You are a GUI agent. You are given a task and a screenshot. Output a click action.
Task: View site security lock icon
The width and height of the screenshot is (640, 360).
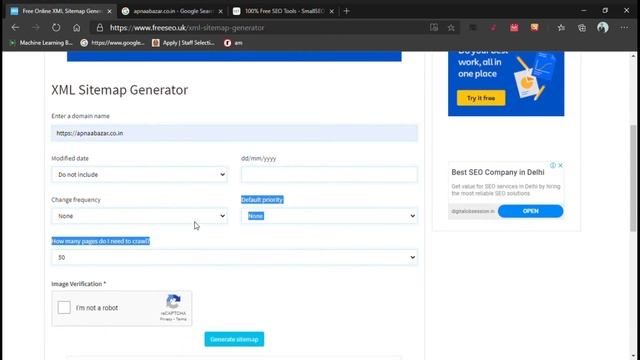pos(100,28)
